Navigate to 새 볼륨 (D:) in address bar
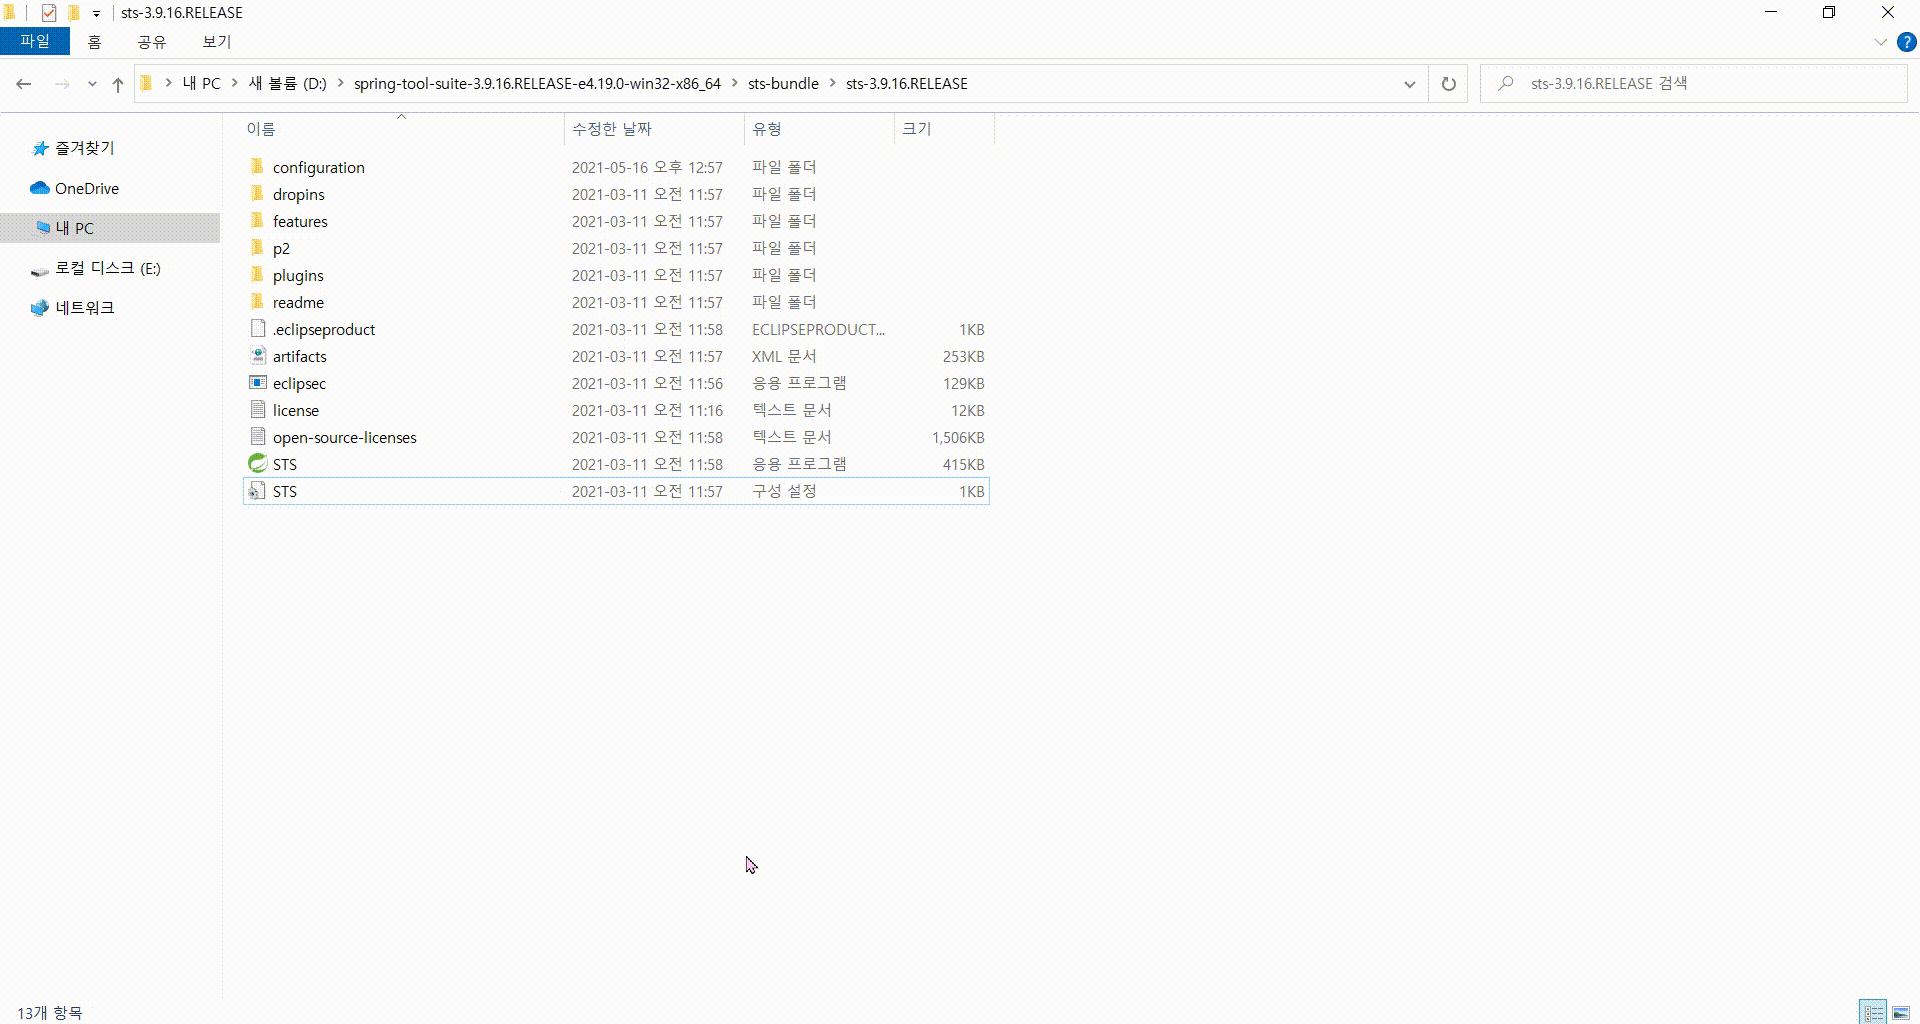This screenshot has width=1920, height=1024. (x=288, y=83)
